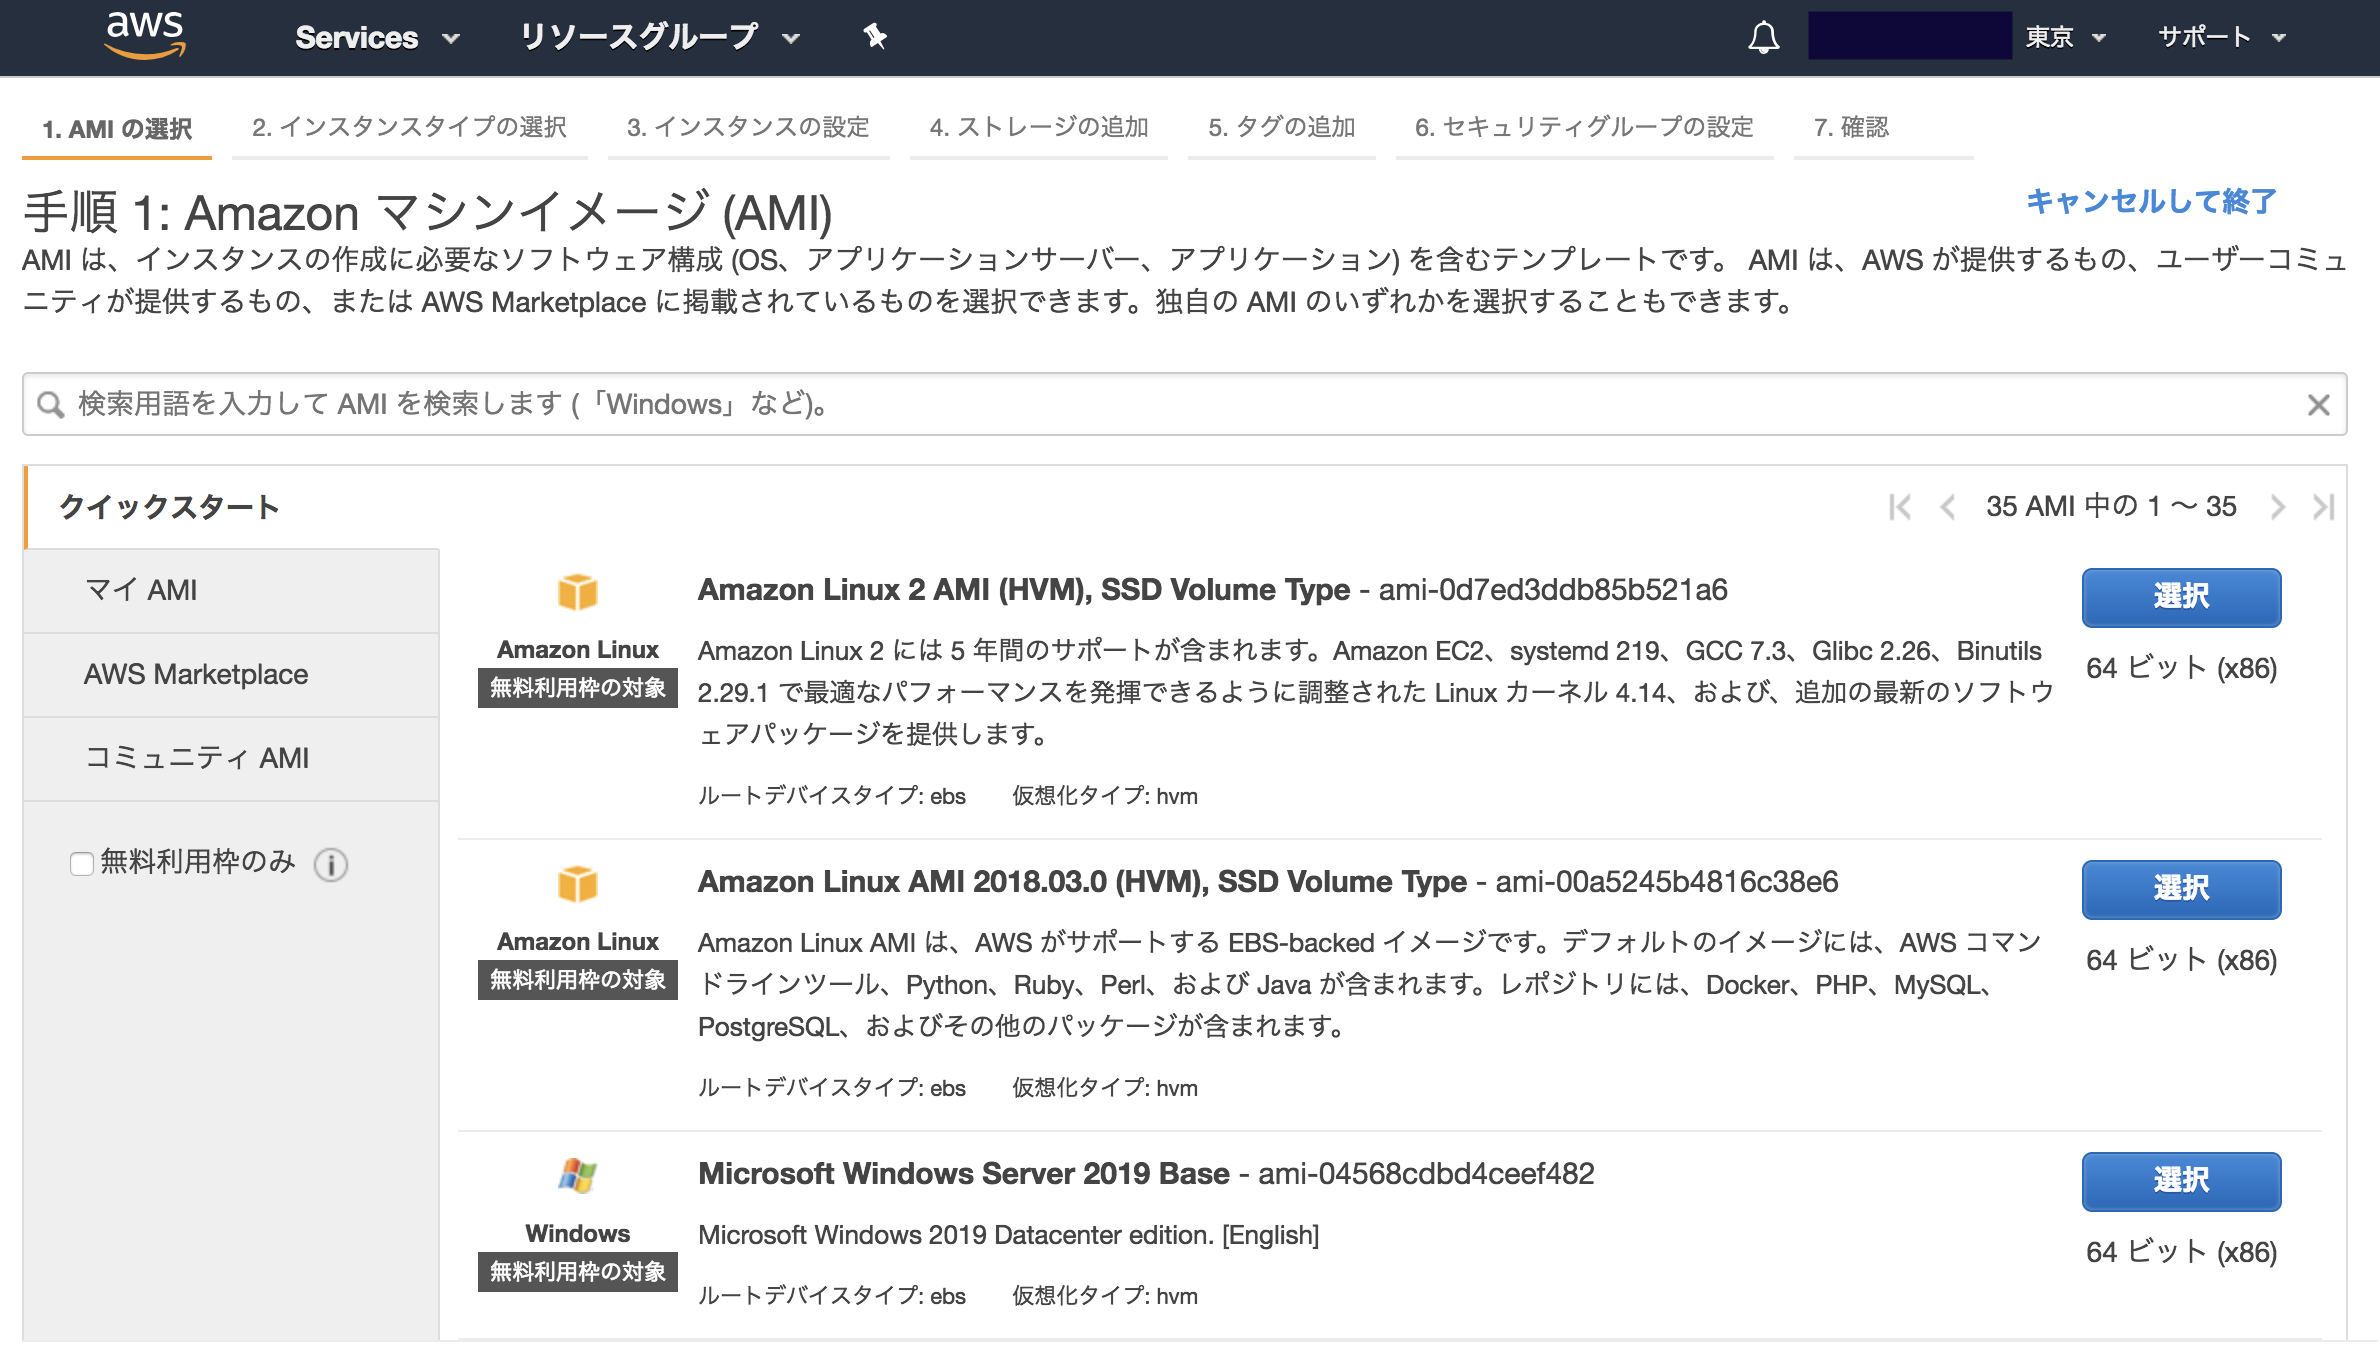The image size is (2380, 1366).
Task: Jump to last page of AMI list
Action: 2323,507
